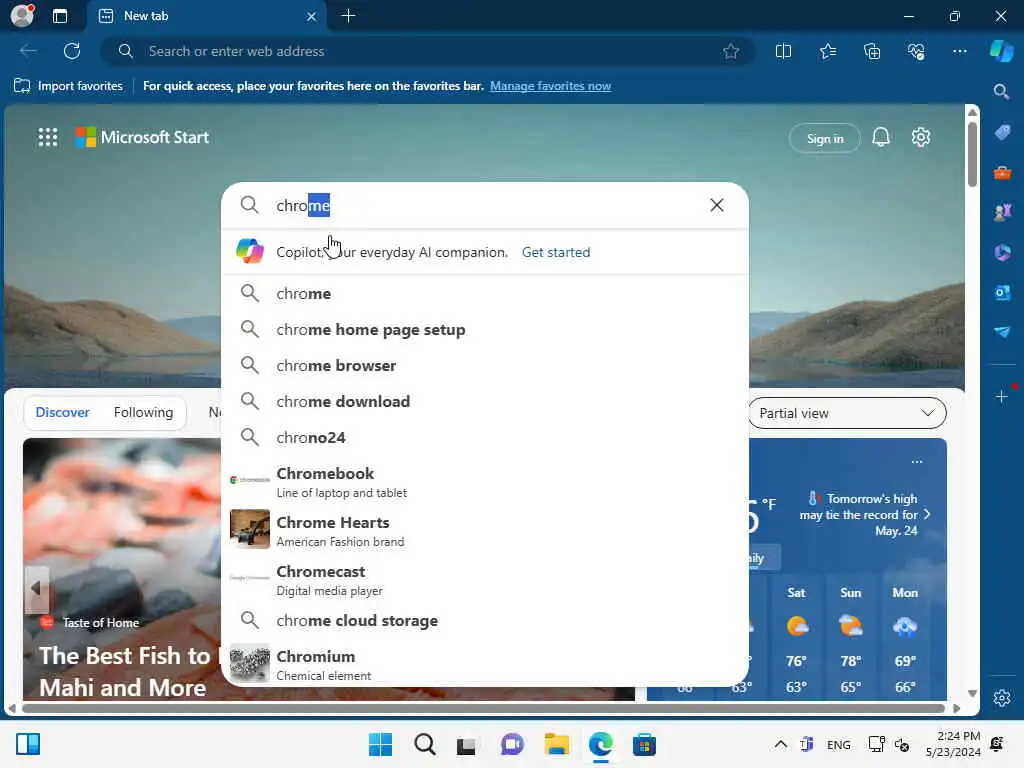Add app to sidebar with plus
The width and height of the screenshot is (1024, 768).
[x=1001, y=396]
